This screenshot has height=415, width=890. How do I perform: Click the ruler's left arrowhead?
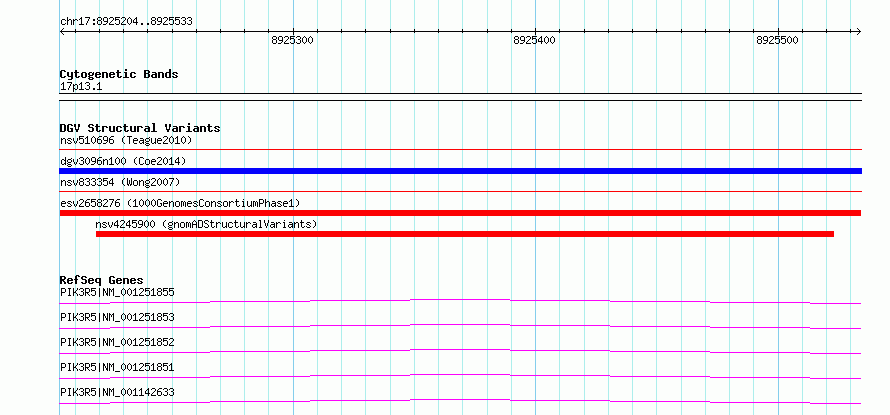[62, 31]
